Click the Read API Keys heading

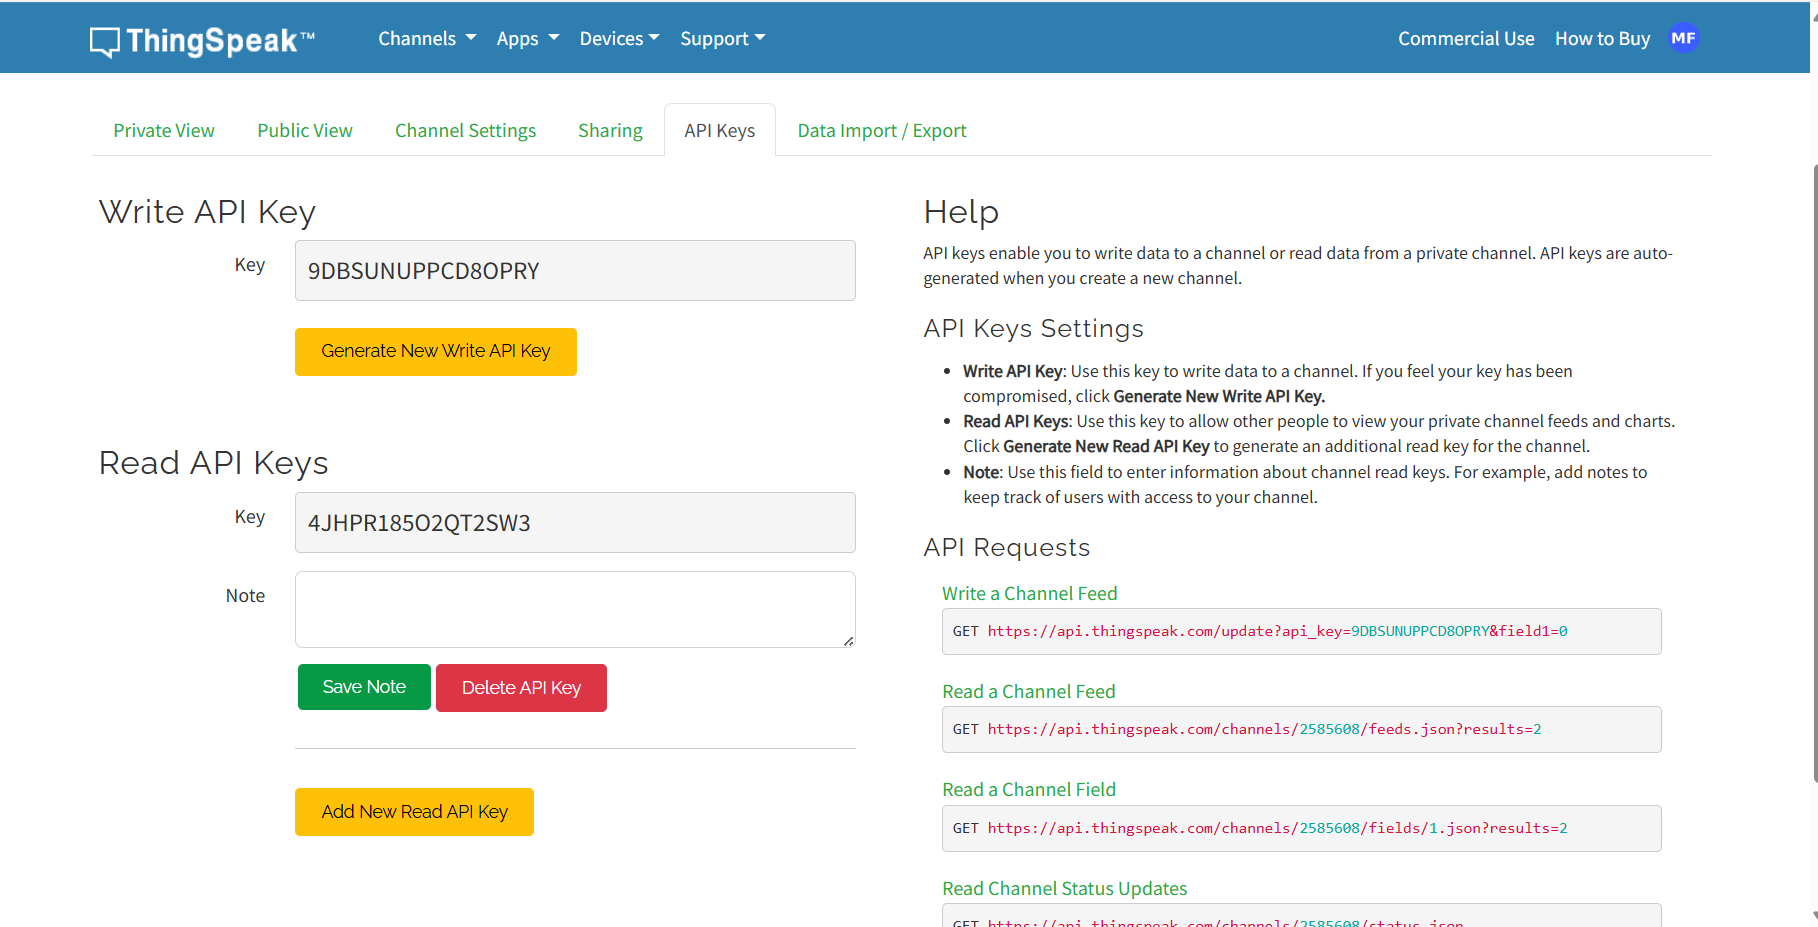pos(213,463)
